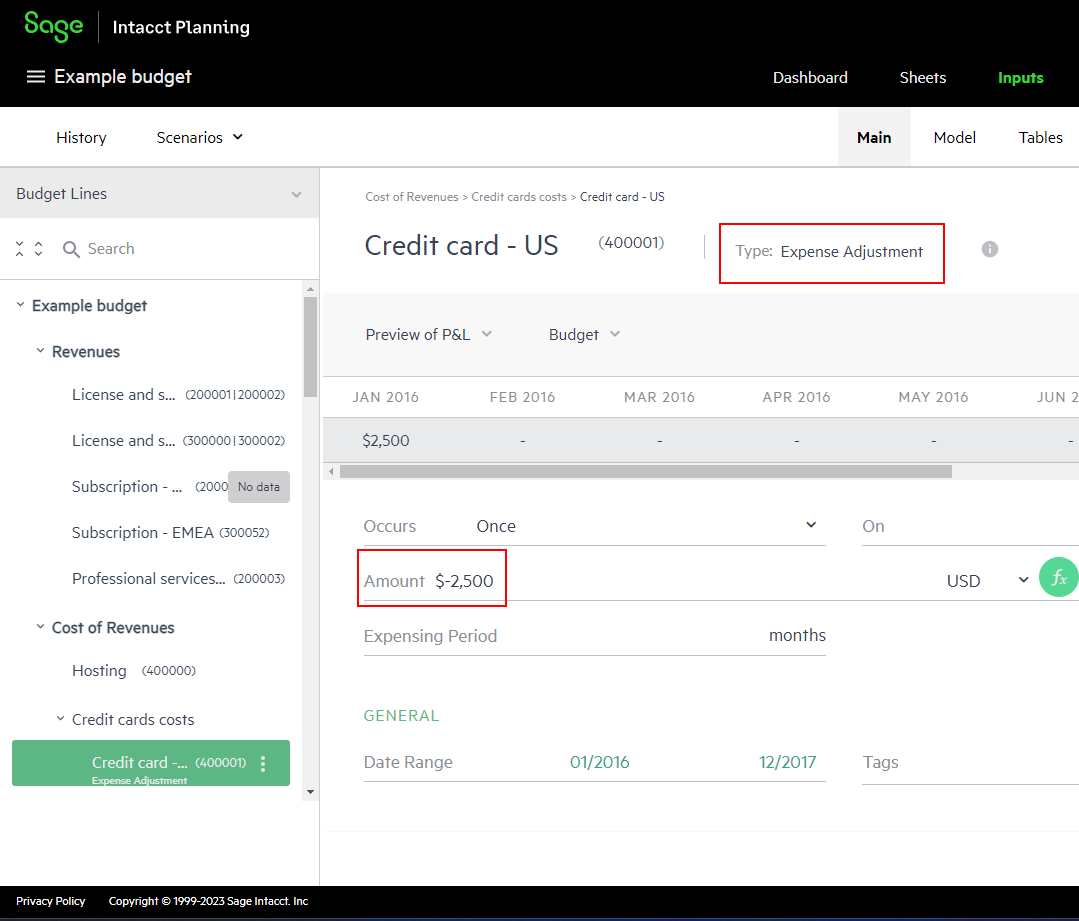The height and width of the screenshot is (921, 1079).
Task: Open the Budget view dropdown
Action: pos(584,335)
